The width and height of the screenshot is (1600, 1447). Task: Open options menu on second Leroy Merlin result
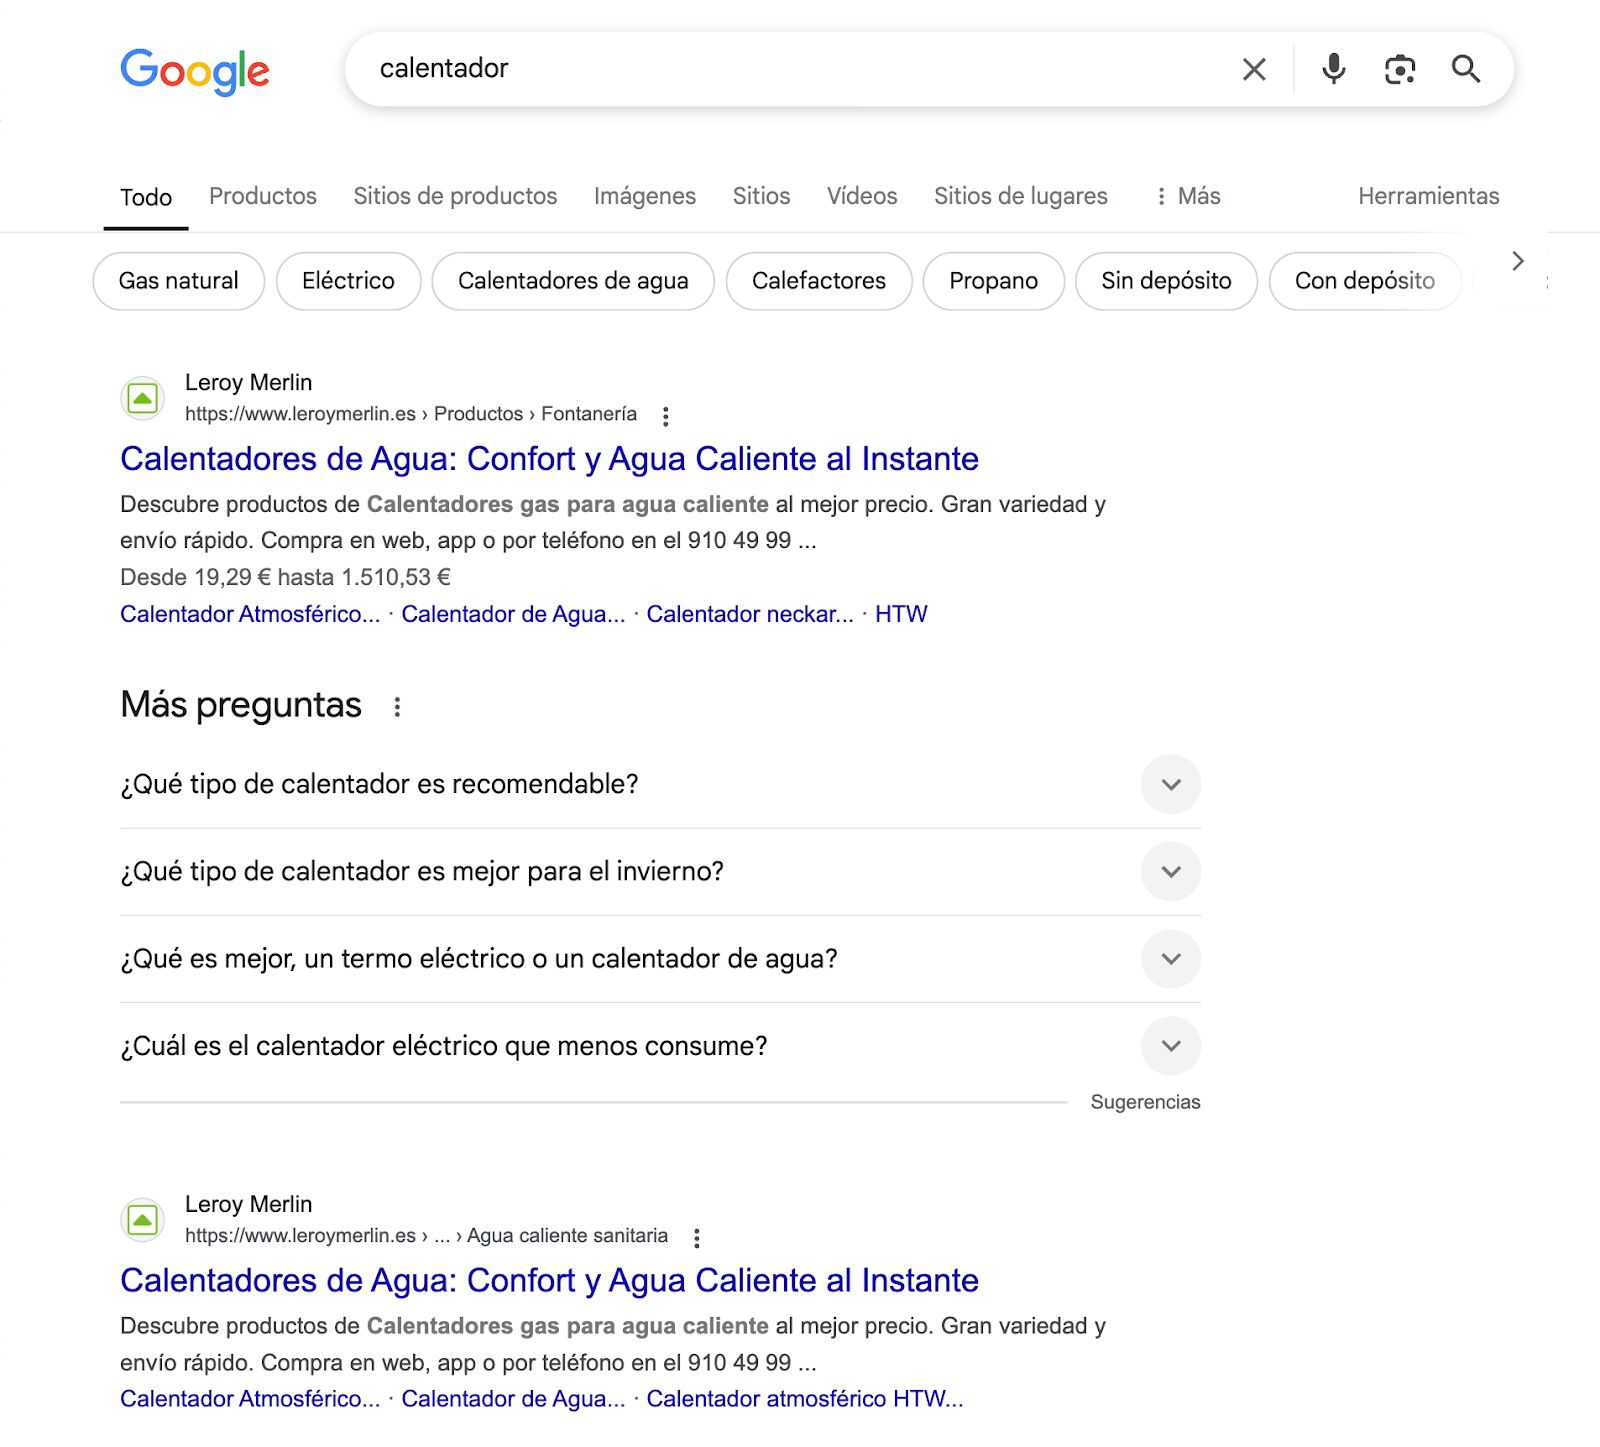tap(697, 1236)
